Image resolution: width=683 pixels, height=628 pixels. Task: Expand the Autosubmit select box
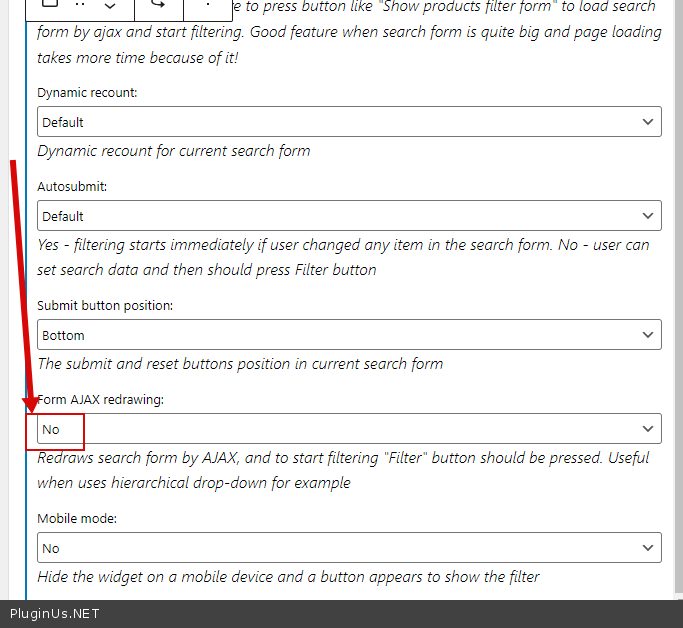349,216
